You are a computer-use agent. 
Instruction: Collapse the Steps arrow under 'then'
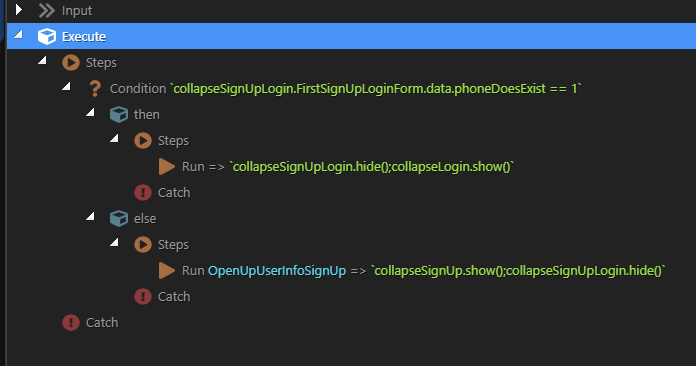click(114, 138)
